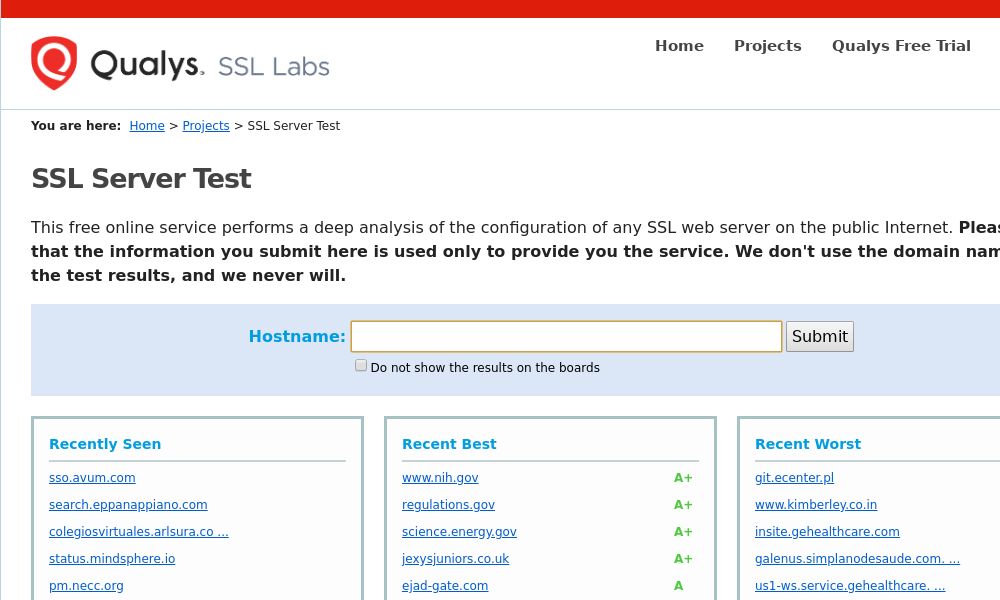Follow the Projects breadcrumb link

[x=205, y=126]
